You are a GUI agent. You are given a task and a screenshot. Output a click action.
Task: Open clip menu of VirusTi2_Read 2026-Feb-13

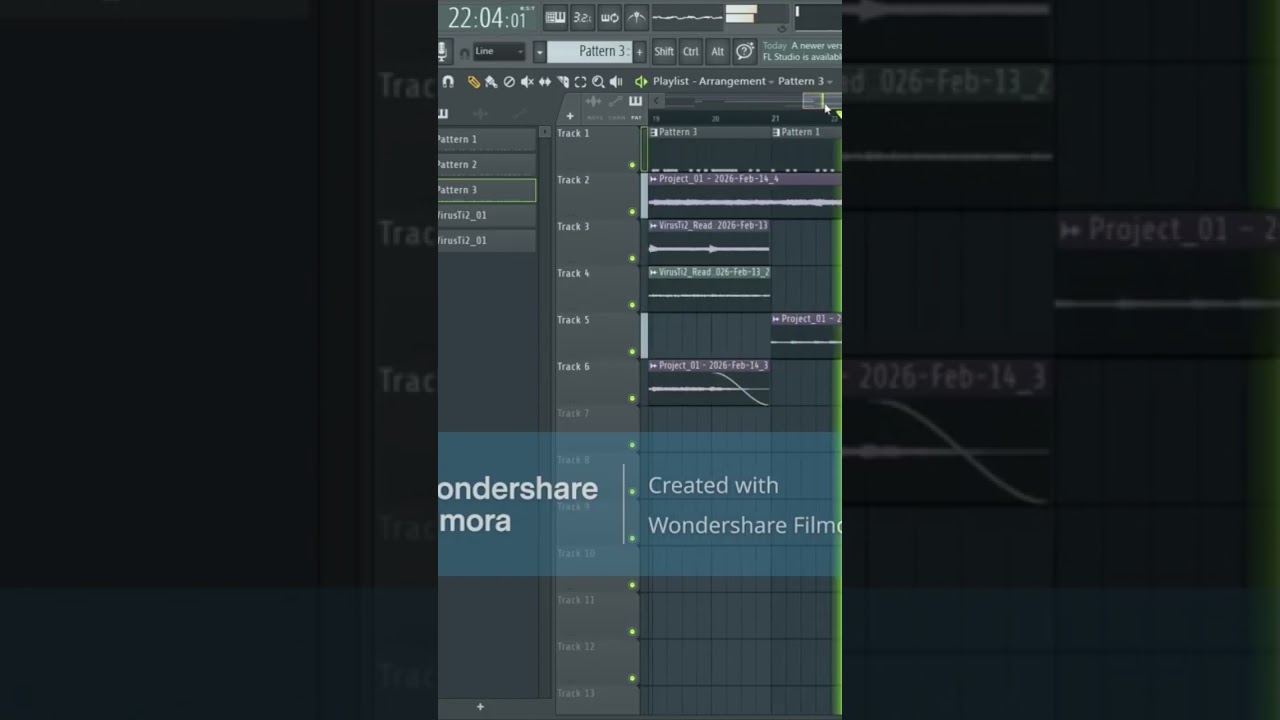[x=653, y=226]
